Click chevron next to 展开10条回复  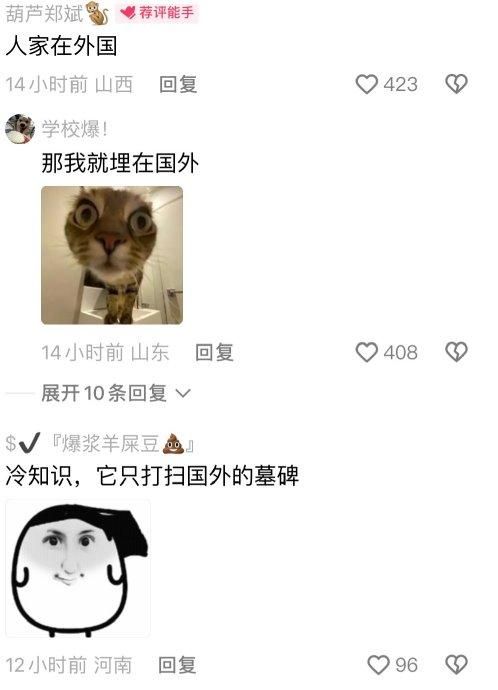click(183, 393)
